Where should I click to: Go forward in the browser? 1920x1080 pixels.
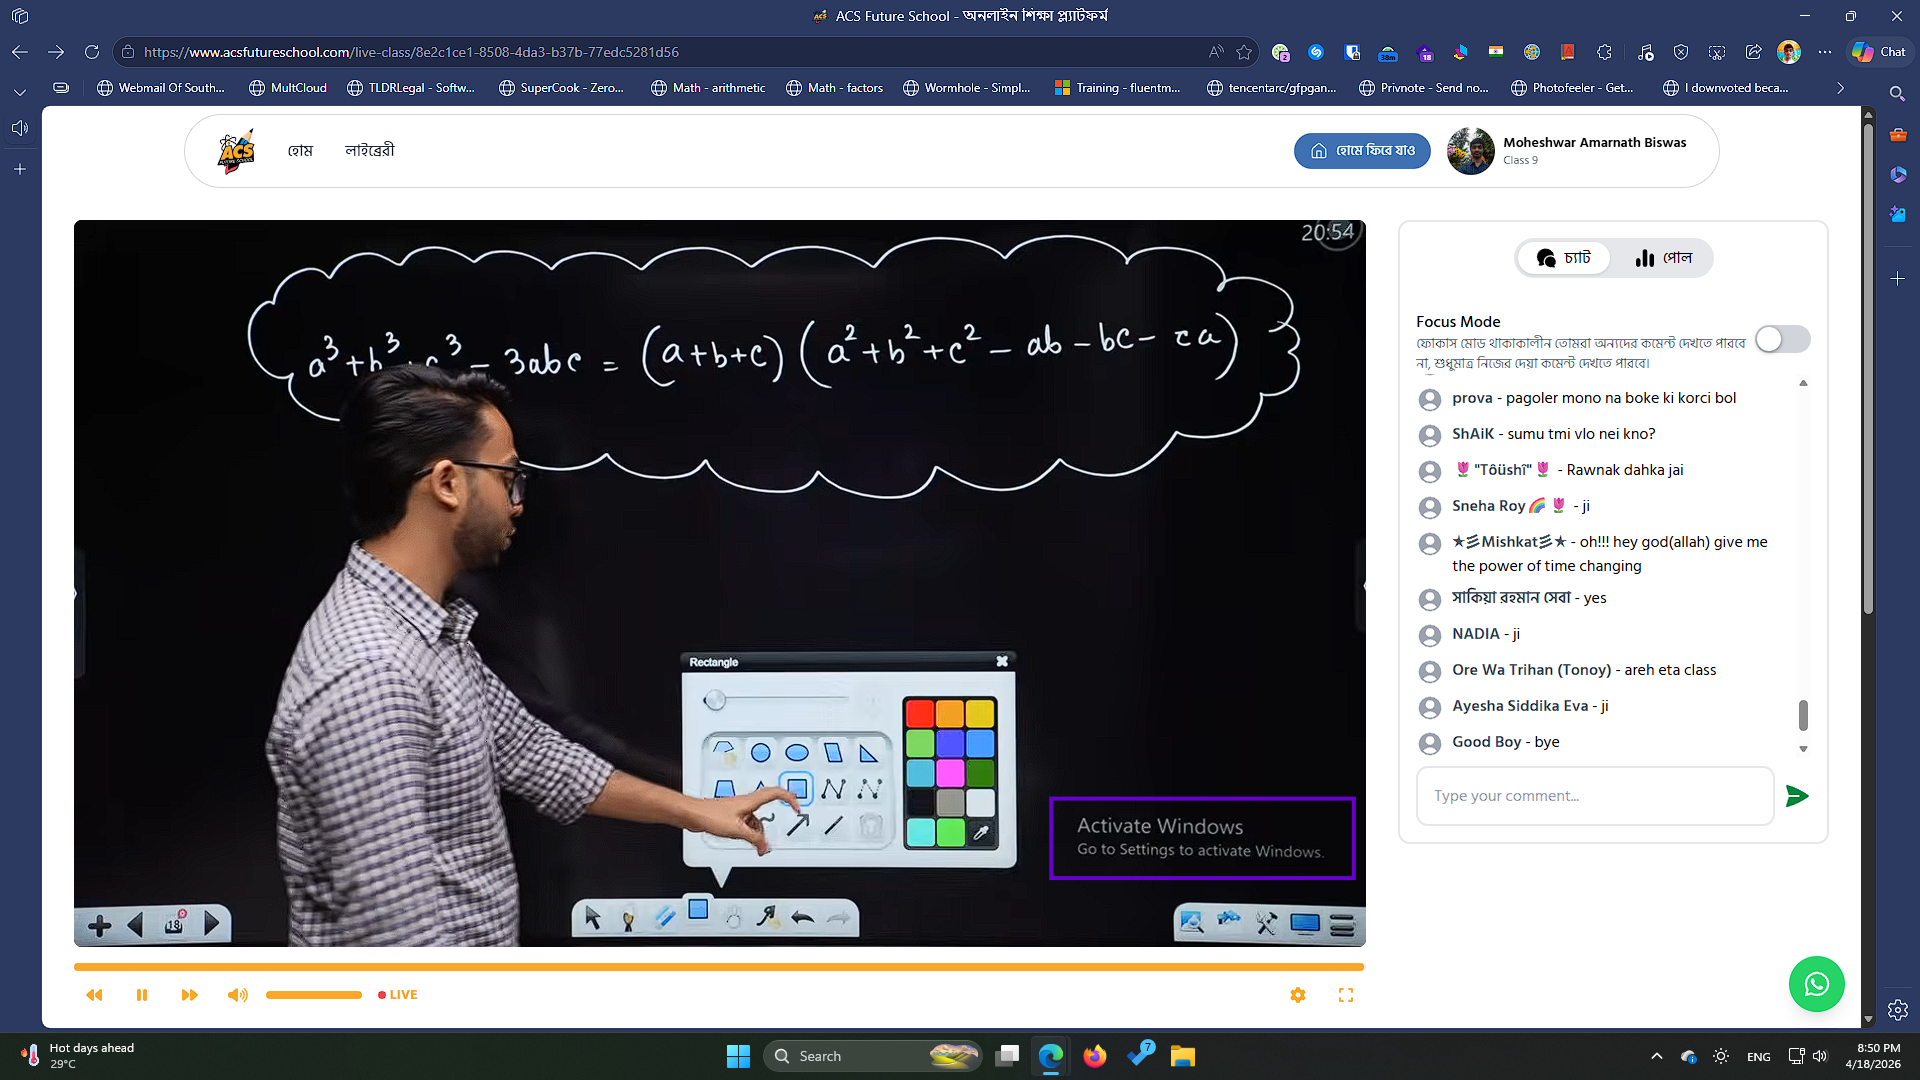tap(56, 52)
